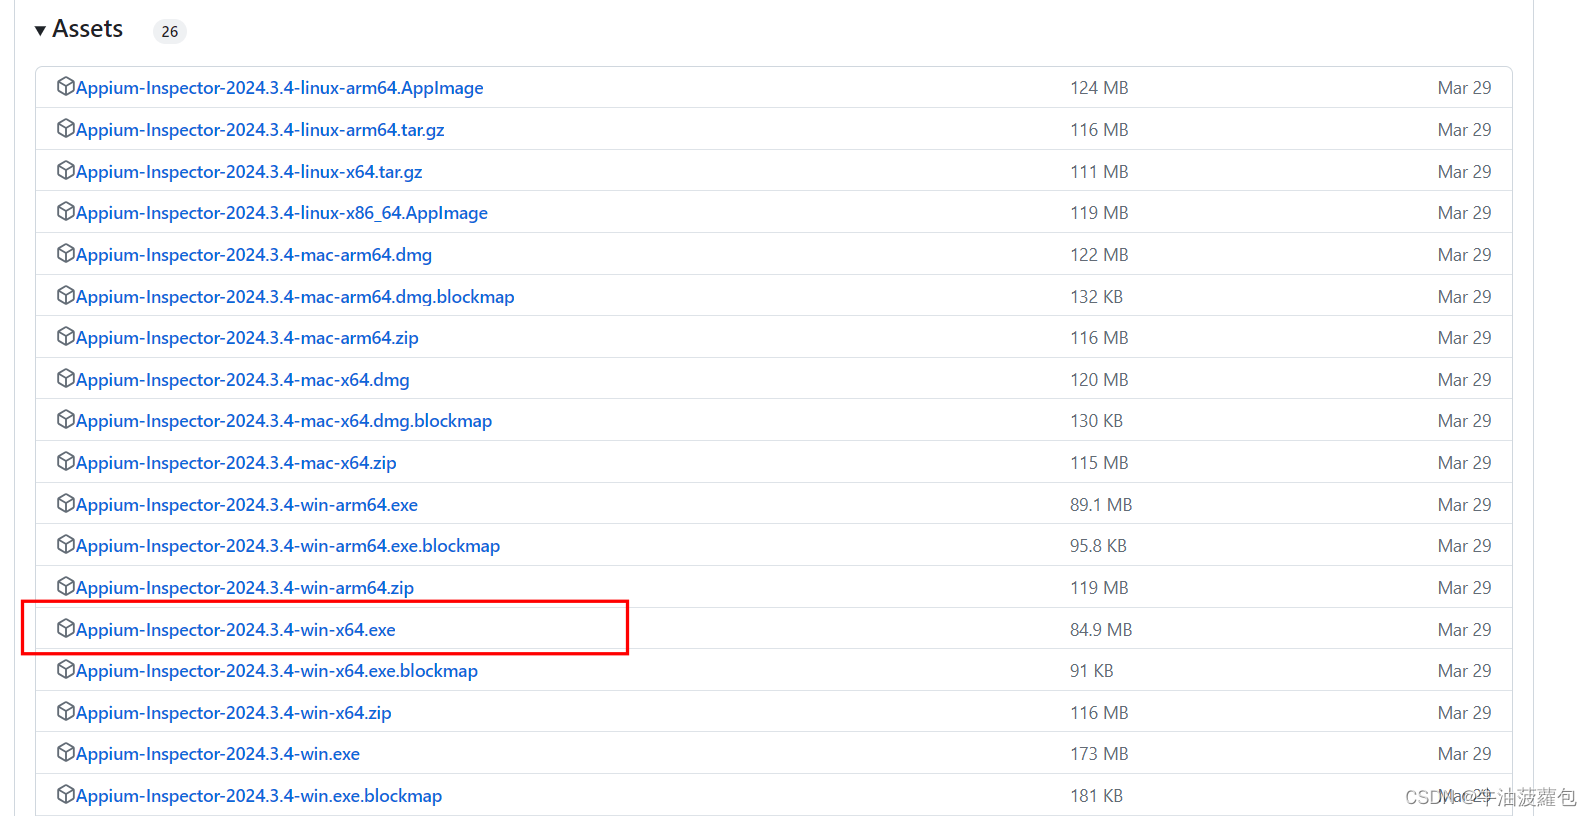Click package icon for win-x64.exe.blockmap
This screenshot has width=1592, height=816.
coord(66,670)
